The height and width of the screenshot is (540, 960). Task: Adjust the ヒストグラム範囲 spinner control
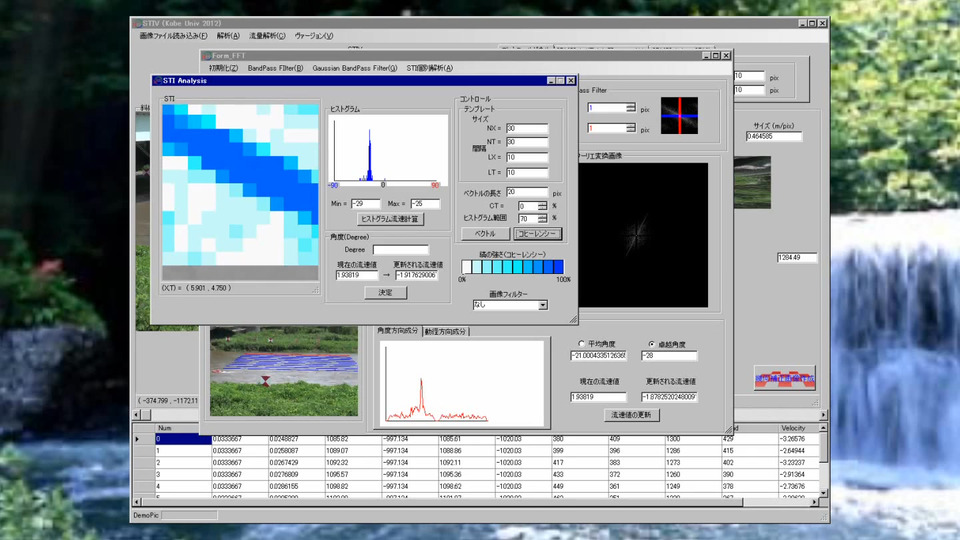542,218
